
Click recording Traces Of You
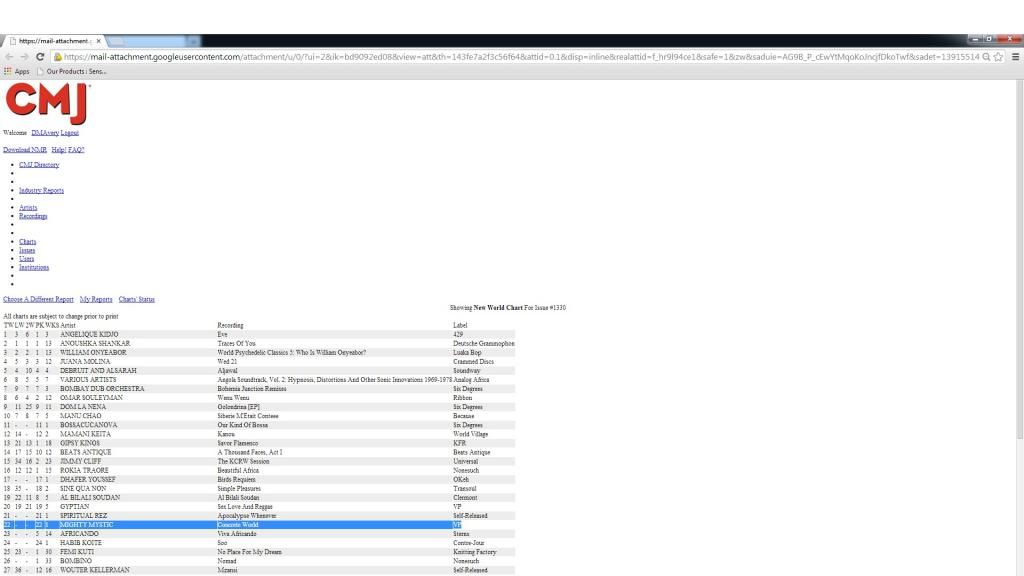pyautogui.click(x=236, y=344)
